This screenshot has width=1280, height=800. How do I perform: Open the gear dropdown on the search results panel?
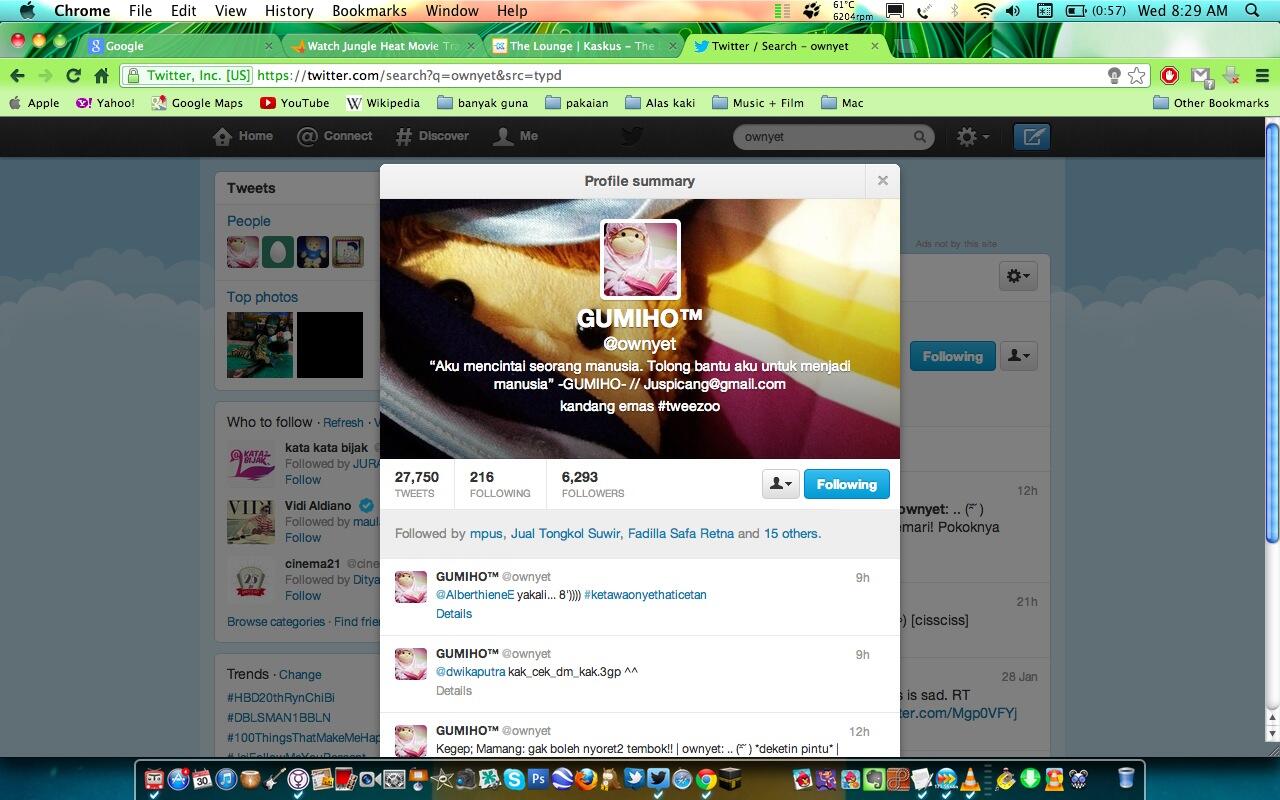click(x=1019, y=276)
